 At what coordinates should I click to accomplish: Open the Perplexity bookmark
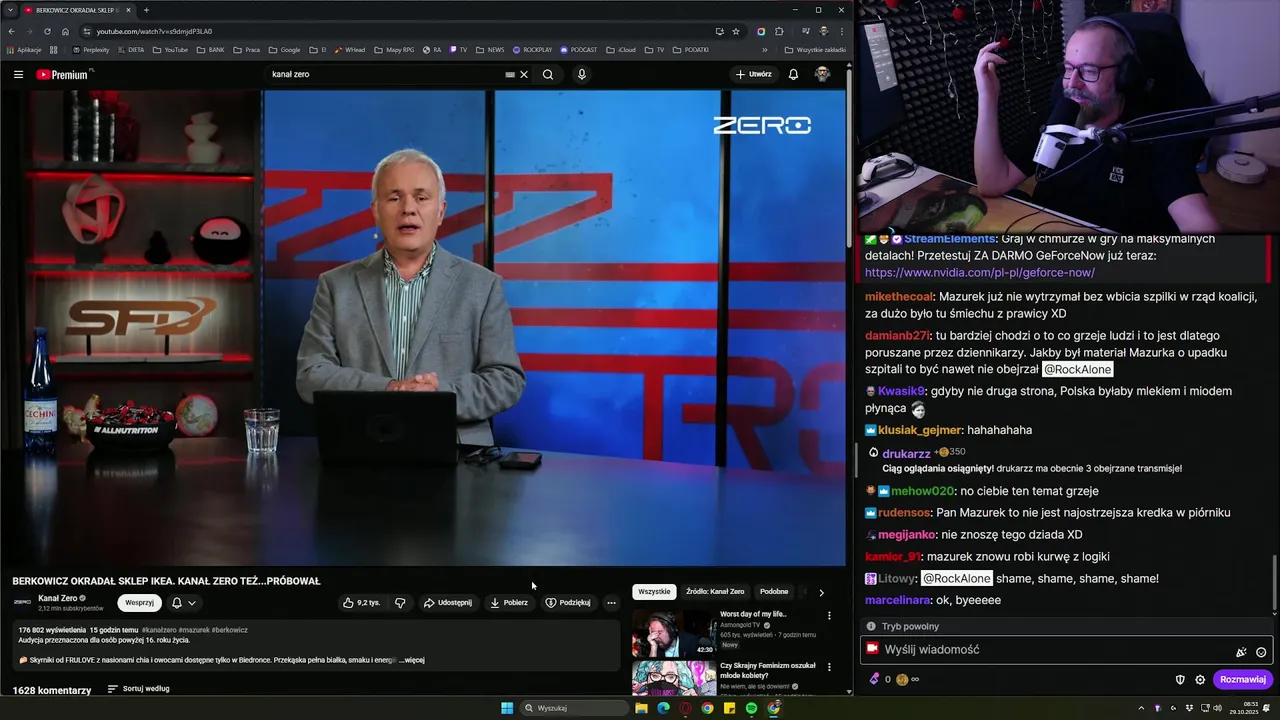click(x=91, y=49)
